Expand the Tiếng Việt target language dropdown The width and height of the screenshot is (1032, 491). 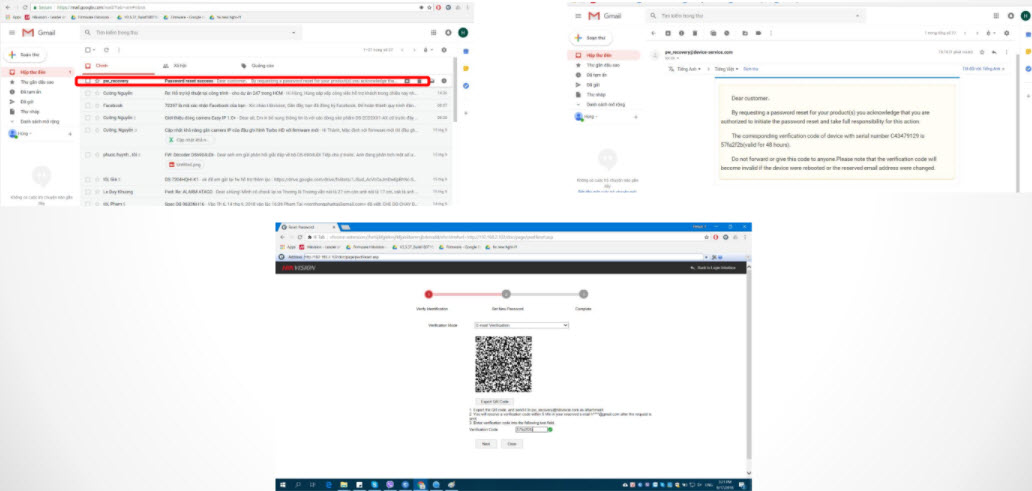(725, 70)
